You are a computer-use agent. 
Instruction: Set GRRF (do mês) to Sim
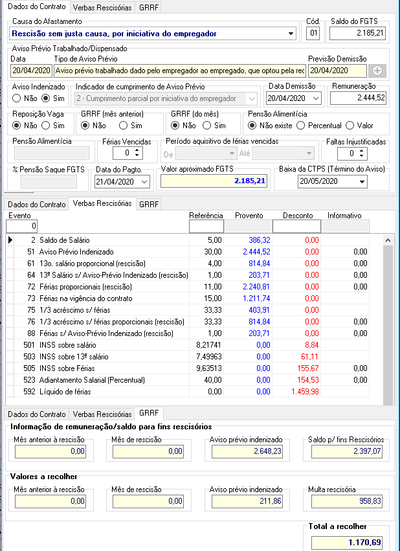[x=207, y=125]
